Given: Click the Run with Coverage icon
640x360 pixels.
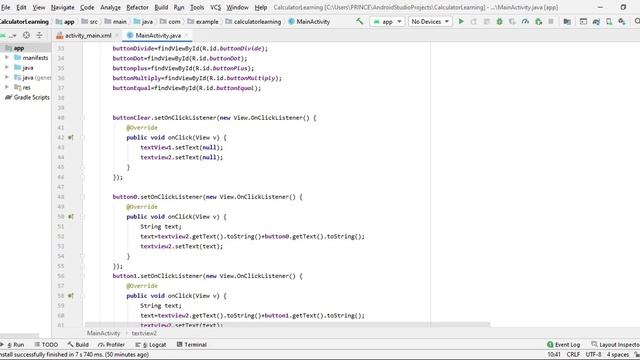Looking at the screenshot, I should point(512,22).
